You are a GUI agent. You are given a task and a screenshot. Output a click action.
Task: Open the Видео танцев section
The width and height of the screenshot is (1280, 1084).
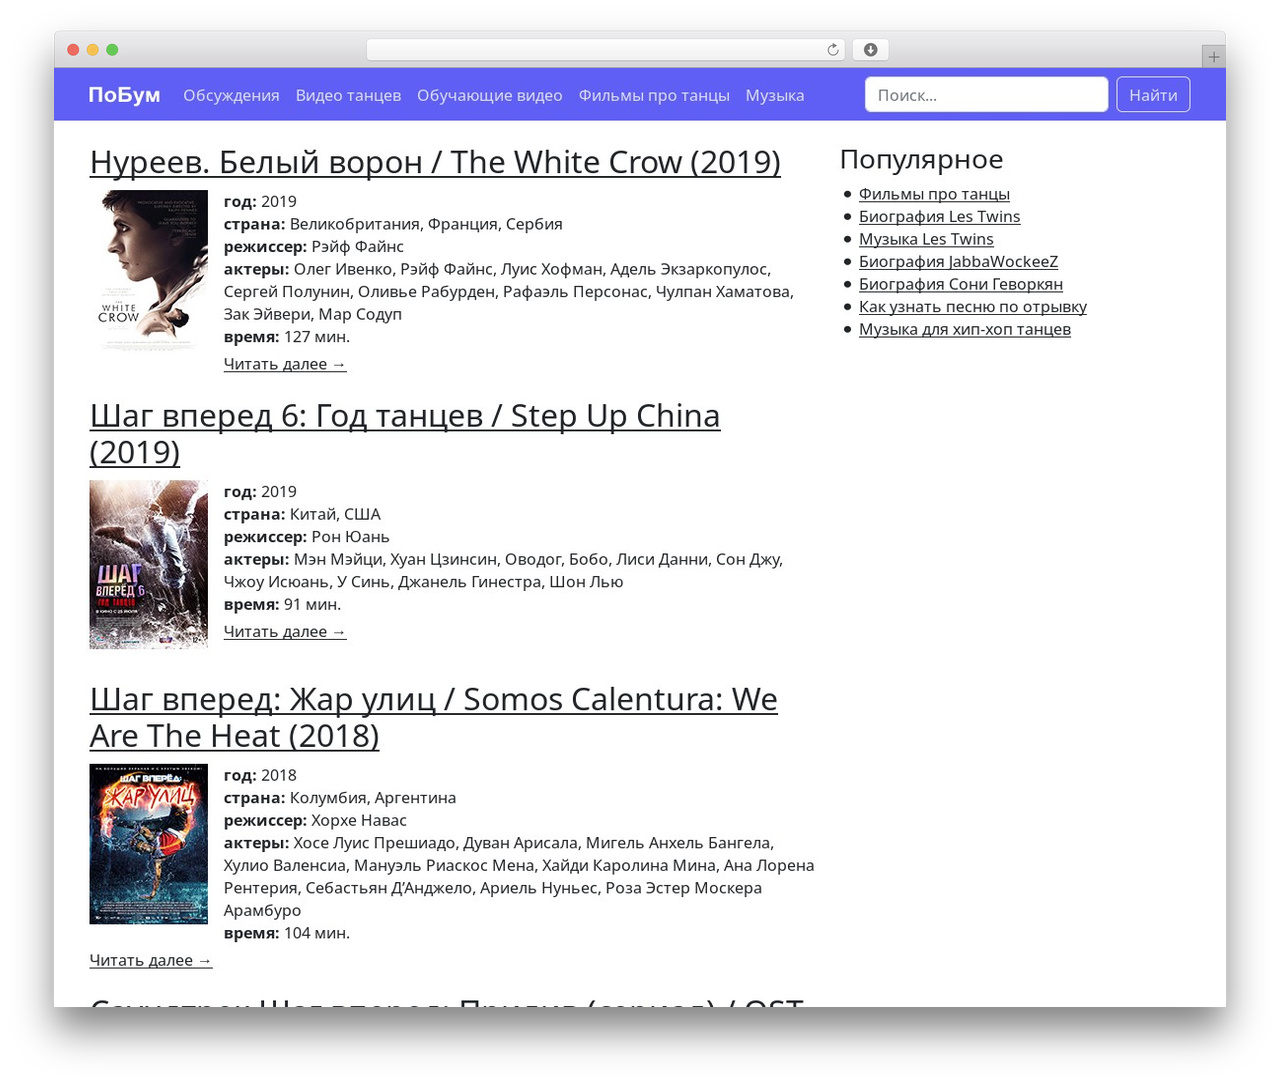(x=348, y=95)
